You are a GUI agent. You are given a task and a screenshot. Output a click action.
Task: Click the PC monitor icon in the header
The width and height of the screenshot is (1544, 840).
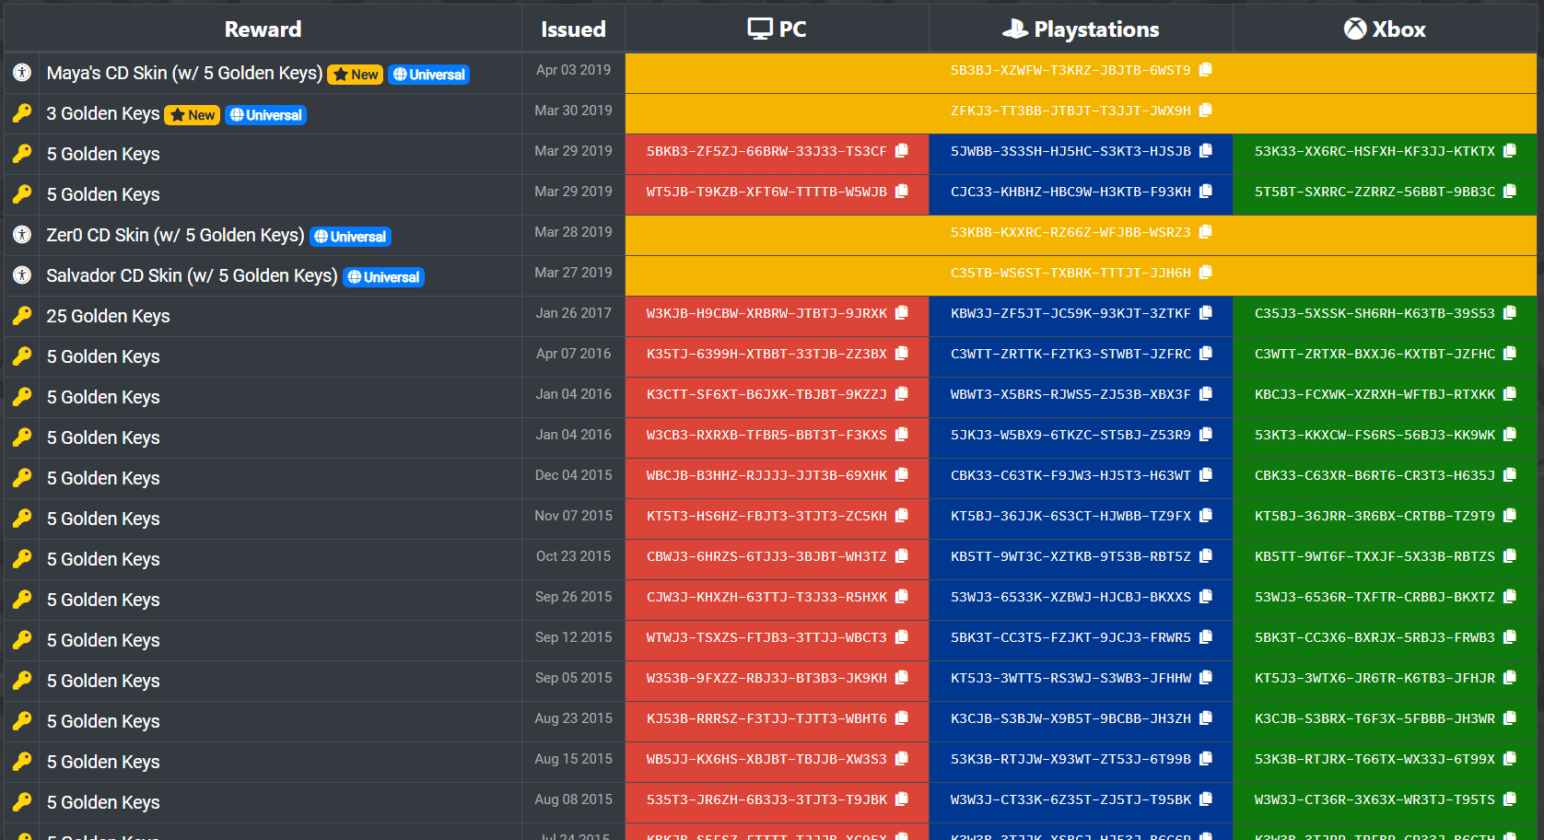(x=760, y=29)
